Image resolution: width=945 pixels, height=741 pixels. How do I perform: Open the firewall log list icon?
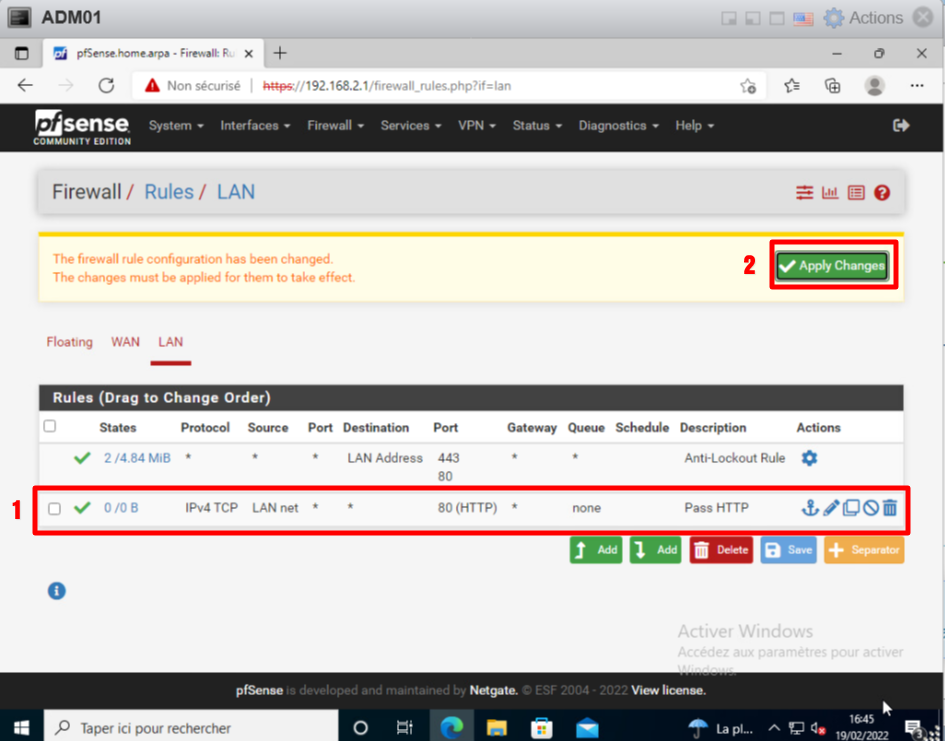pyautogui.click(x=856, y=193)
